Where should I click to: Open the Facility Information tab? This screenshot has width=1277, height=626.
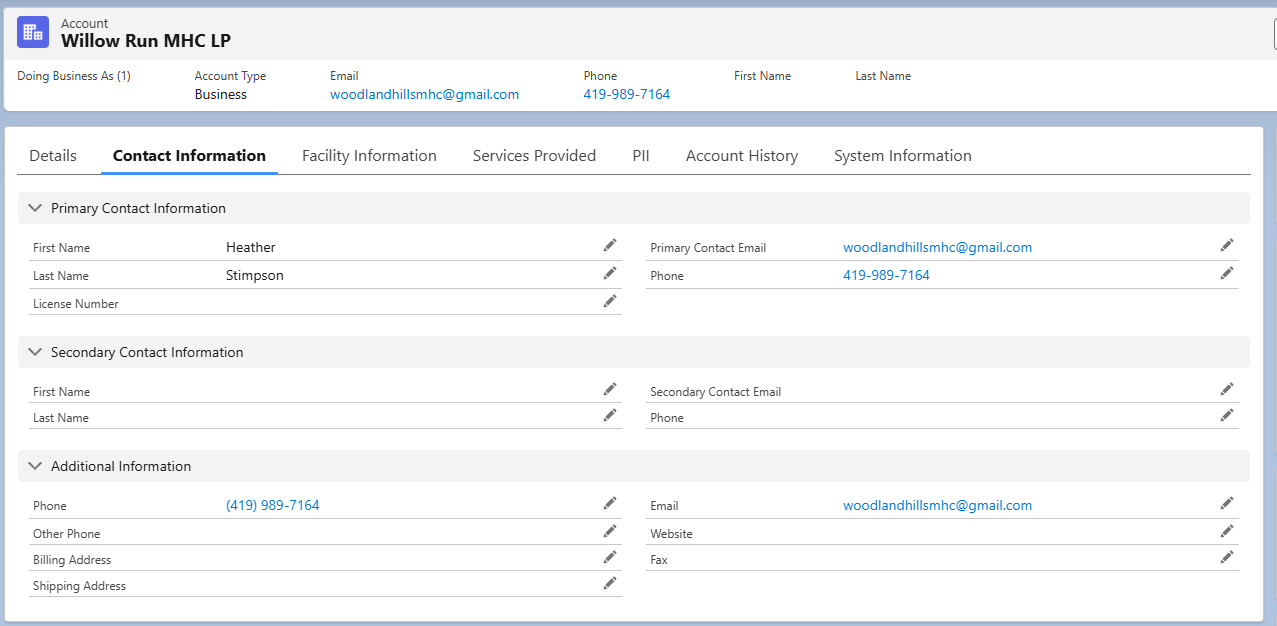[369, 156]
